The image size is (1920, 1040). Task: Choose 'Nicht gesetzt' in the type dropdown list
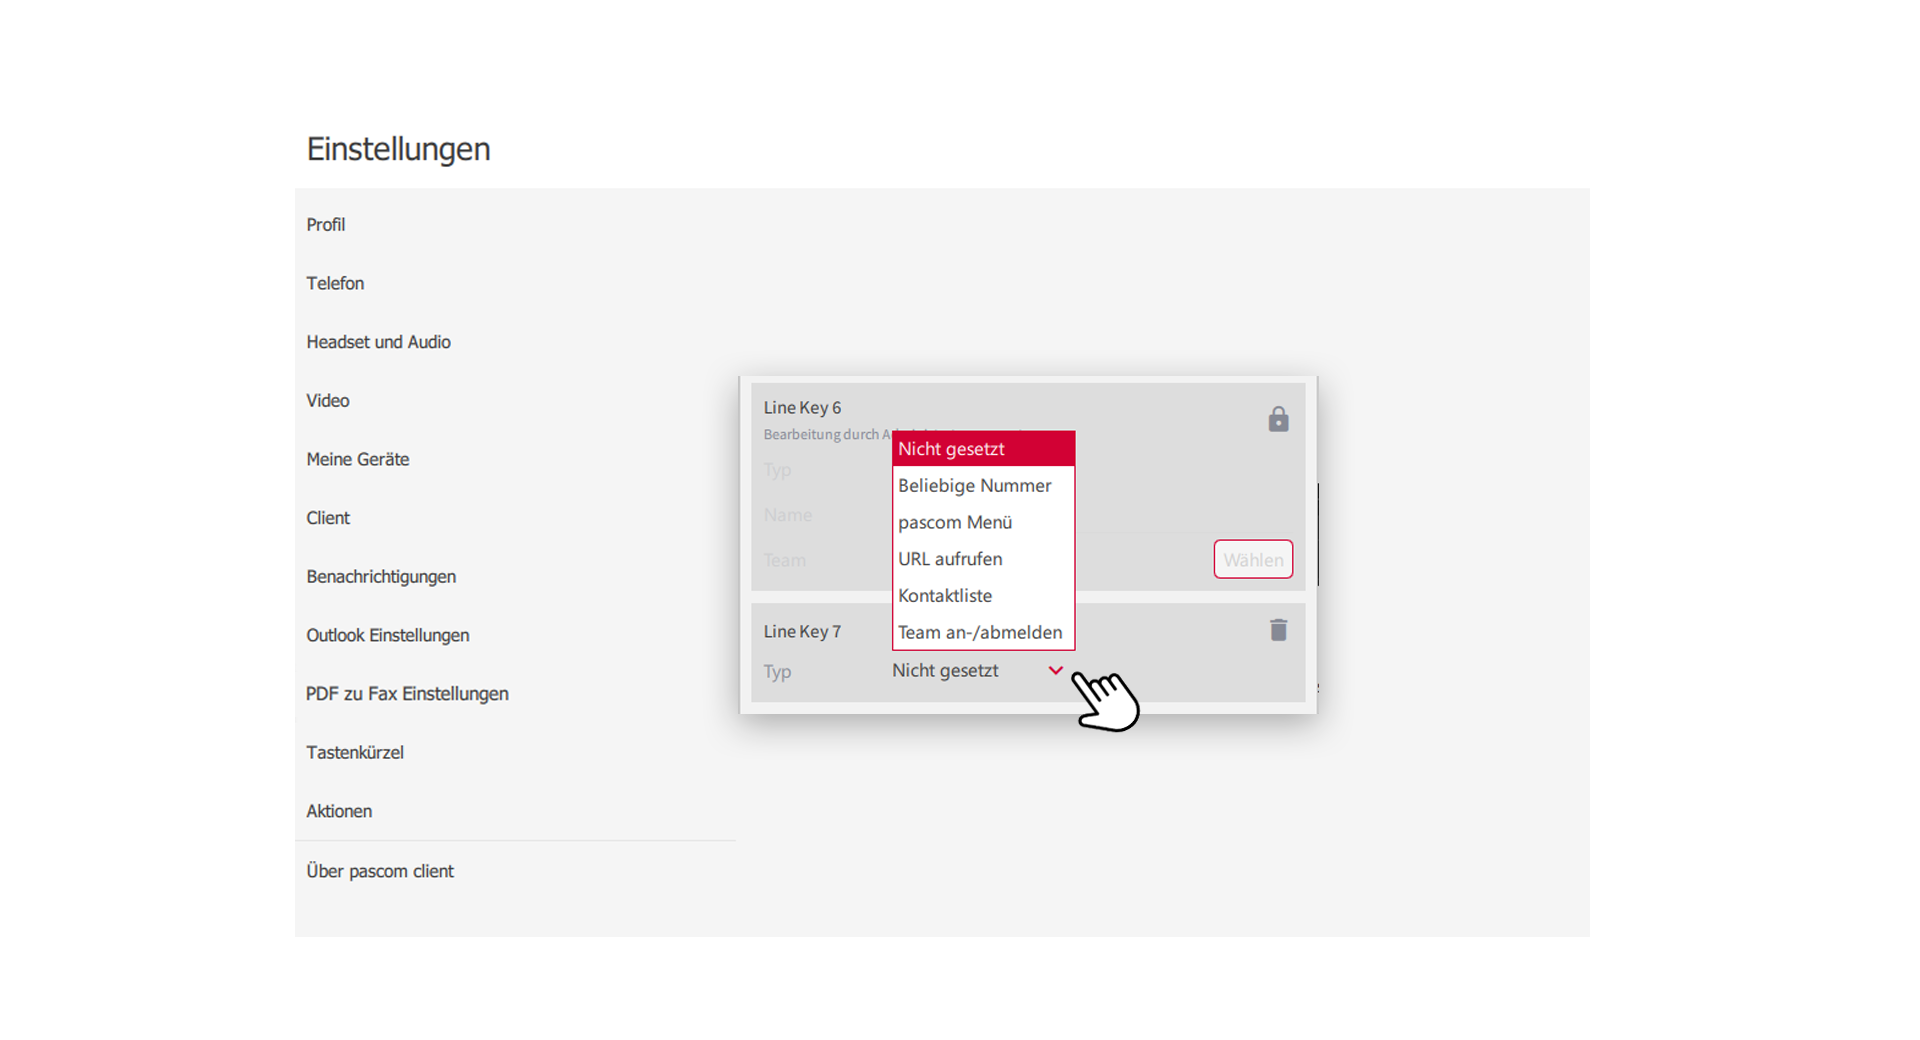983,449
